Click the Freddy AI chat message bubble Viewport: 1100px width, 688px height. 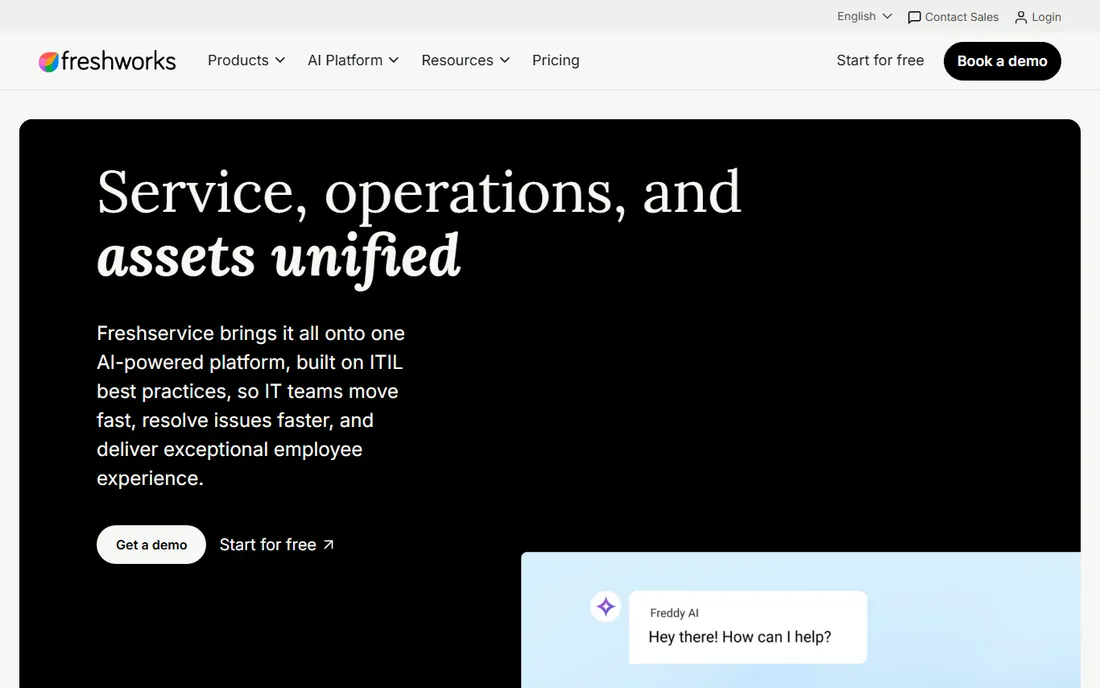pos(748,627)
